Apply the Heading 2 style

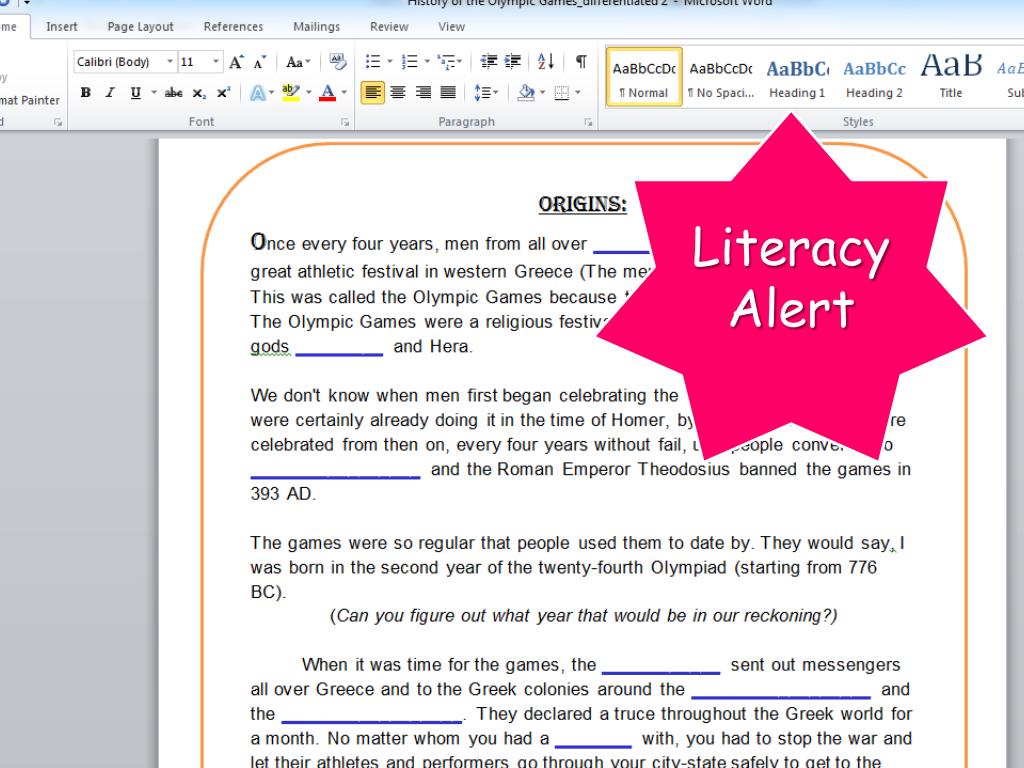(874, 77)
